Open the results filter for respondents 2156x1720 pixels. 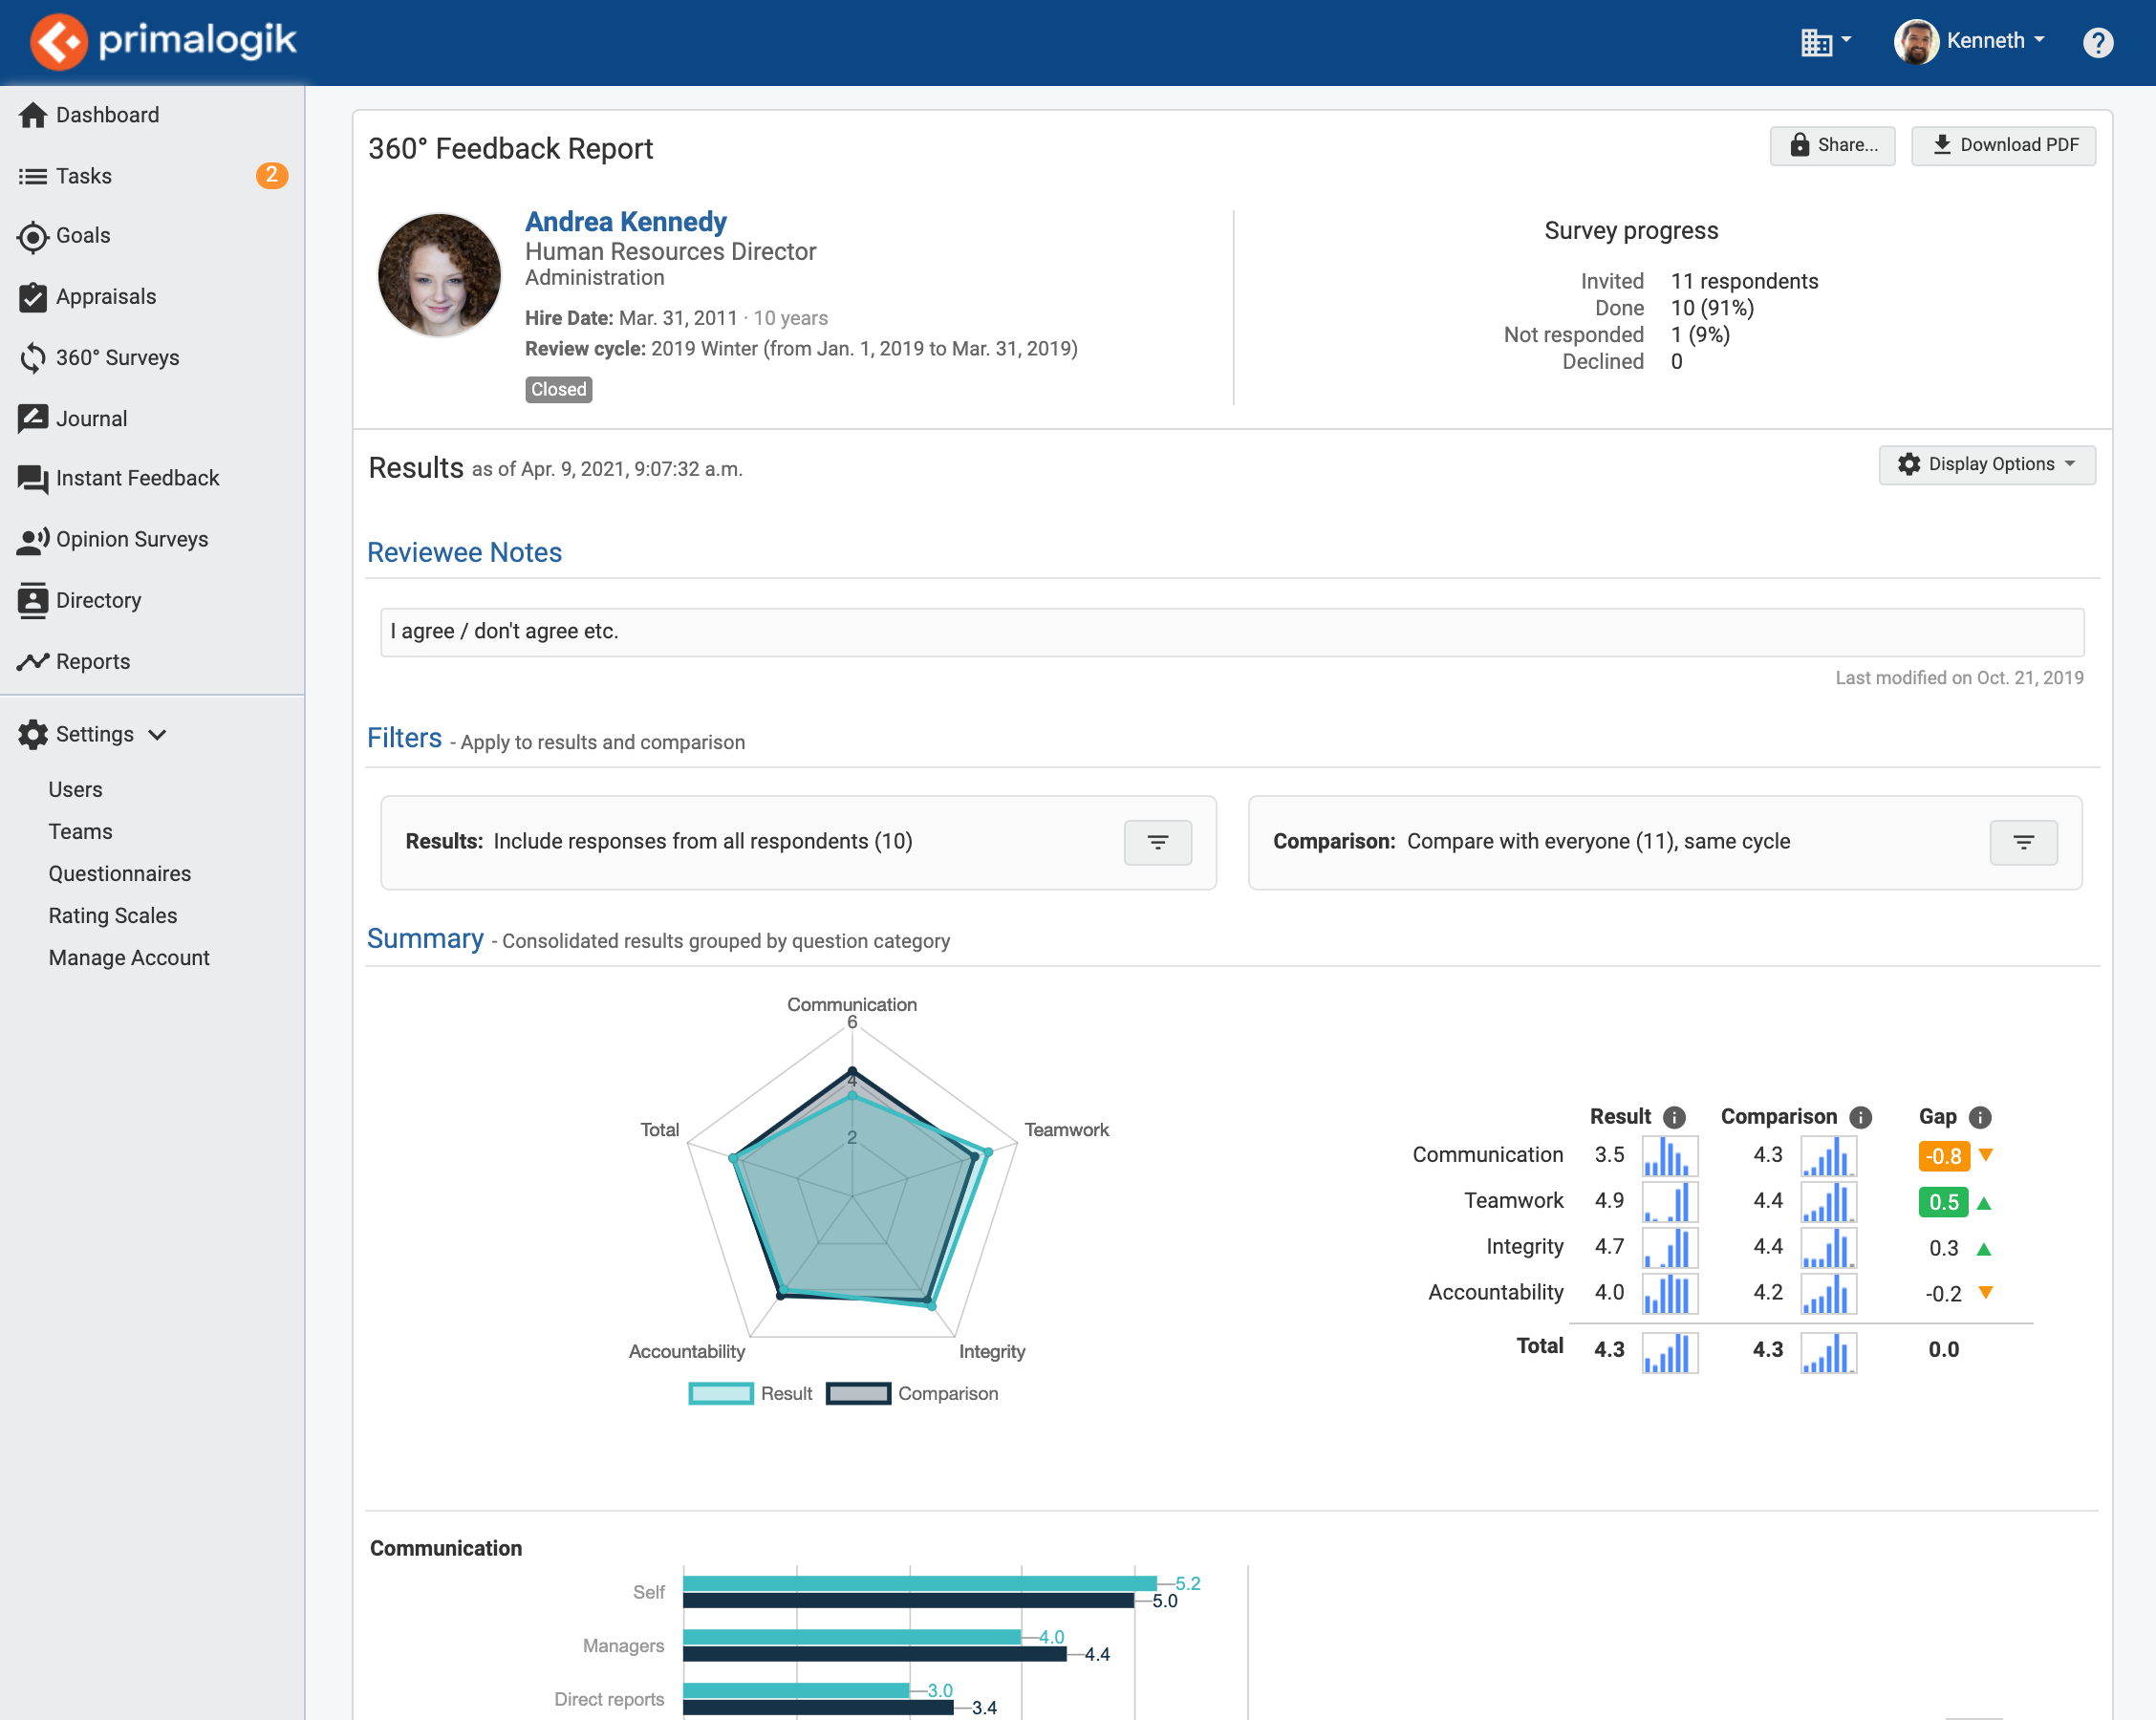1157,842
